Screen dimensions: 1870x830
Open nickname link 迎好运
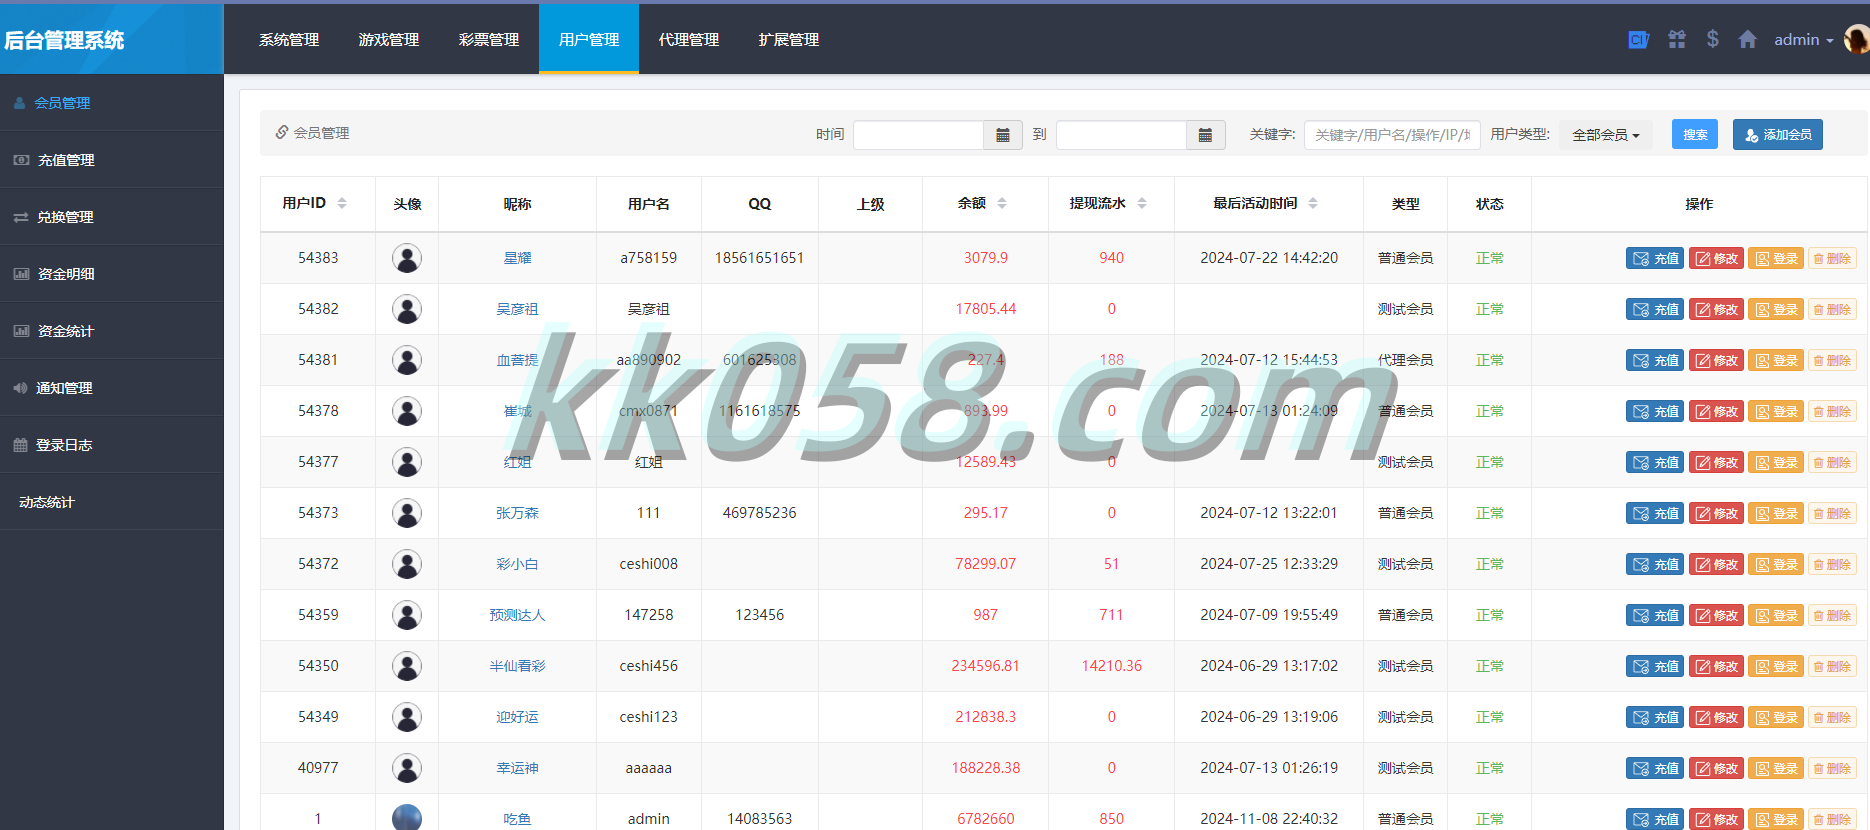(517, 717)
